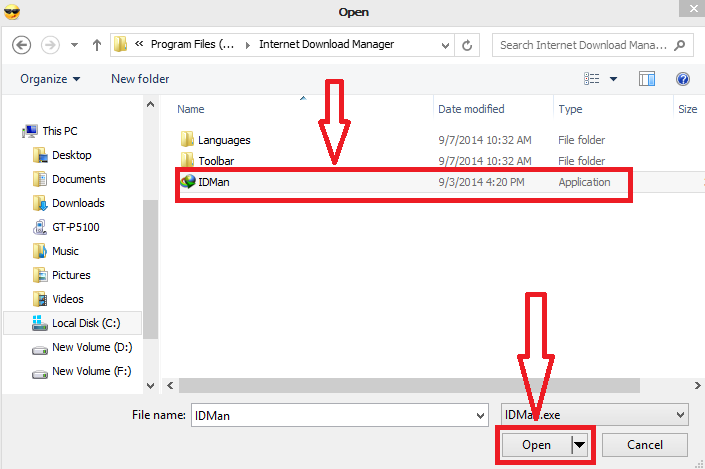Select the Languages folder

click(x=224, y=140)
